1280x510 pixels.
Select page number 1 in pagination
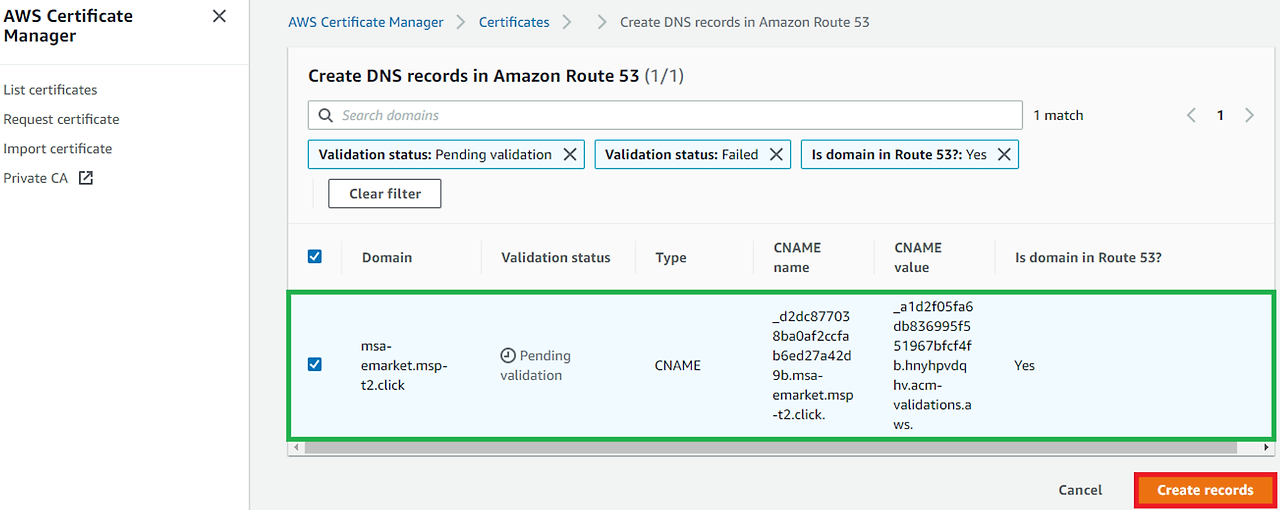1220,115
